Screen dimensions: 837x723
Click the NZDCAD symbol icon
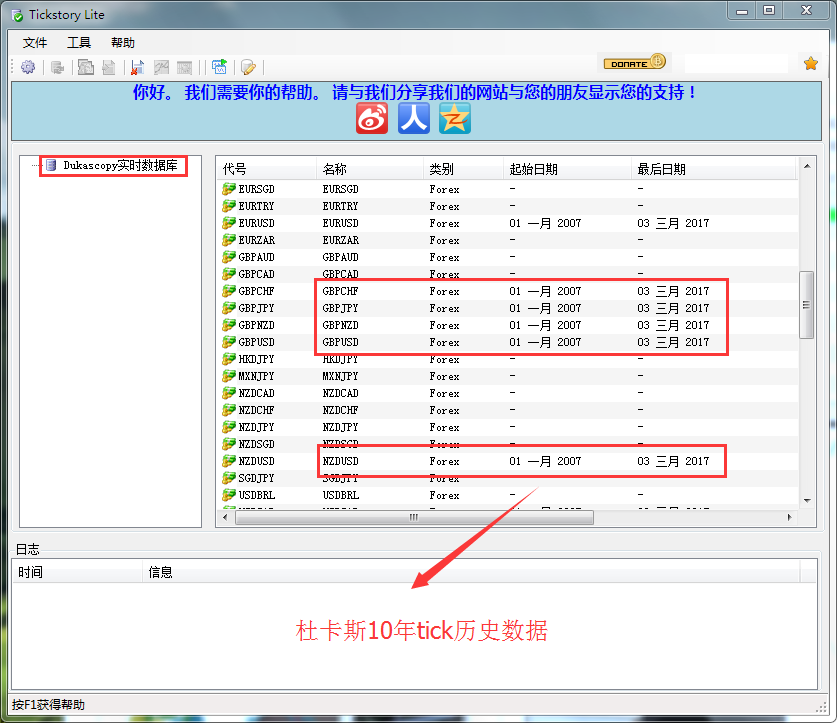pyautogui.click(x=229, y=393)
